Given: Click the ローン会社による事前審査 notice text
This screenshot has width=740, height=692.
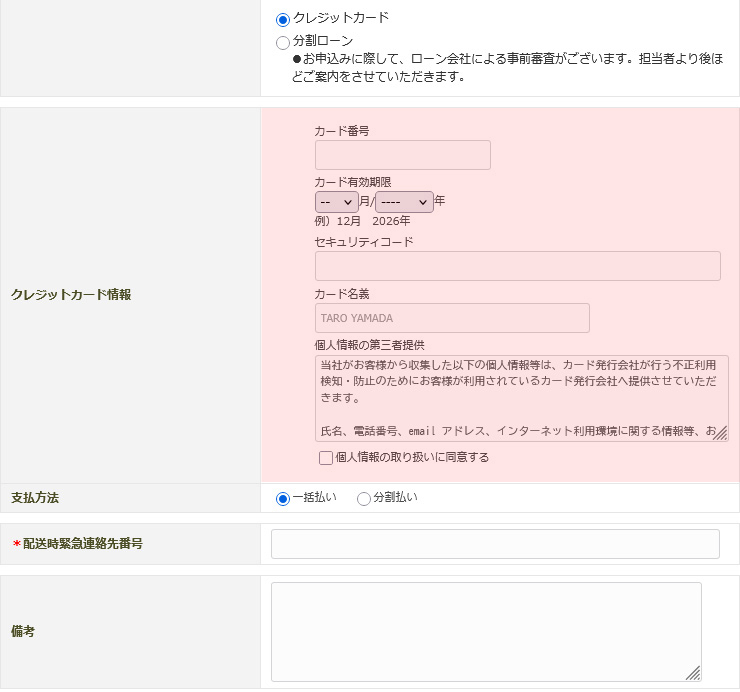Looking at the screenshot, I should (x=507, y=68).
